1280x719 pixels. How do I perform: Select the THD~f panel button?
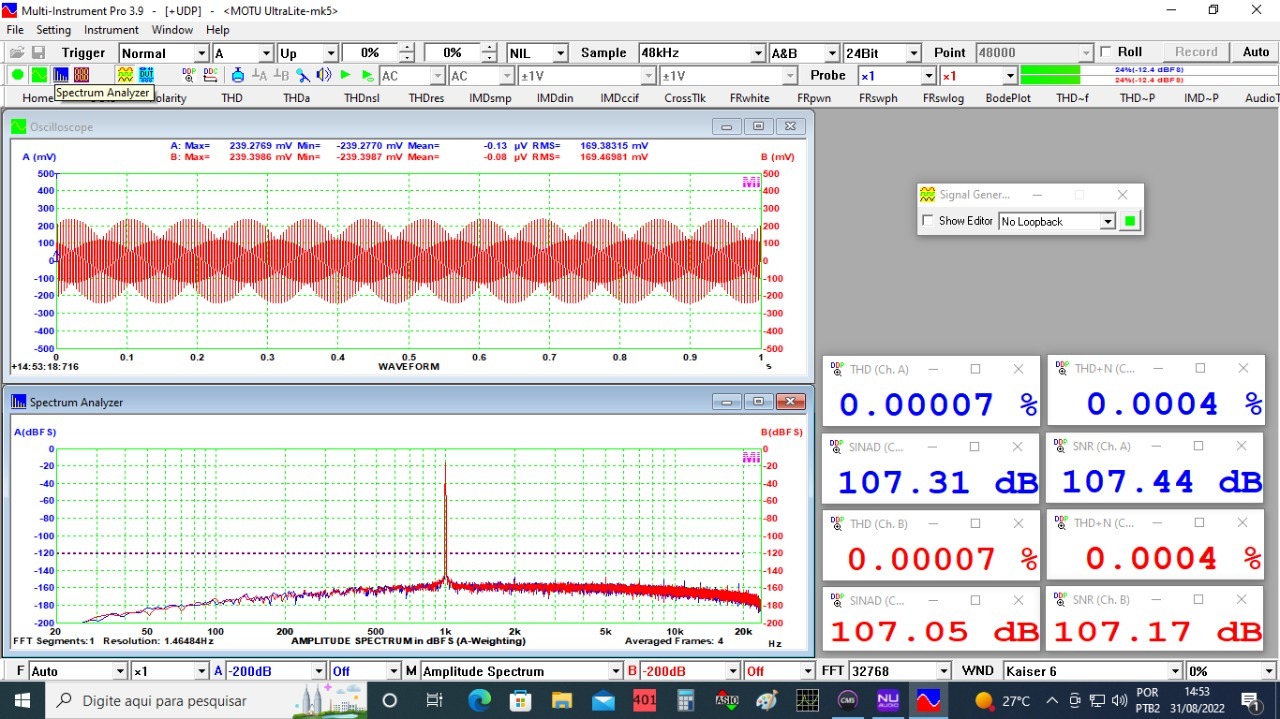click(1073, 98)
